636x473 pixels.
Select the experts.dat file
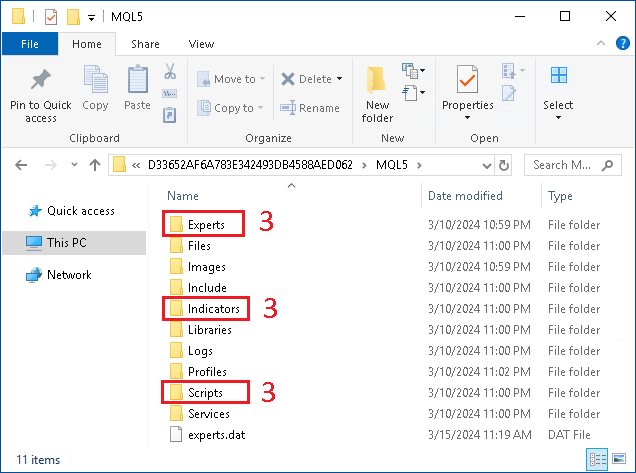click(208, 435)
